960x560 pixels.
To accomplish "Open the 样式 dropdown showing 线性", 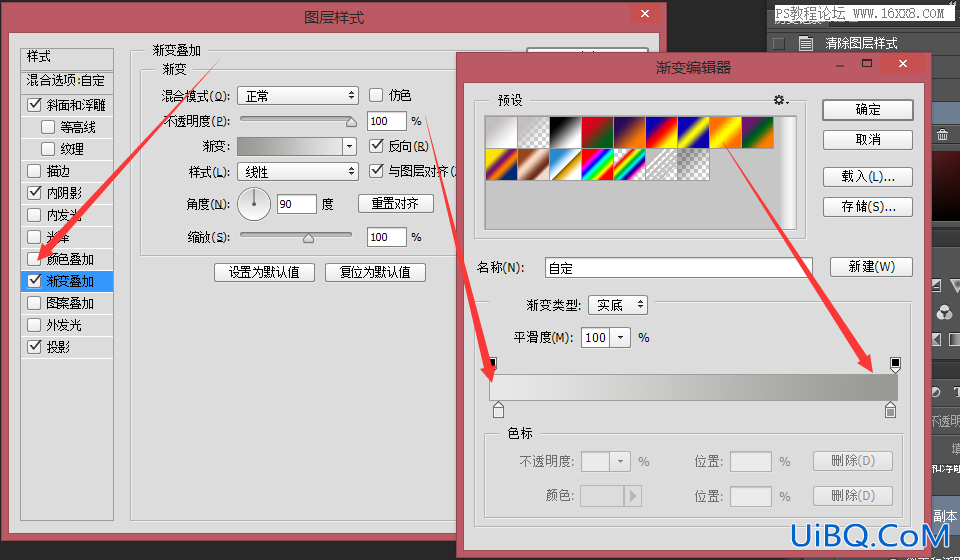I will point(298,171).
